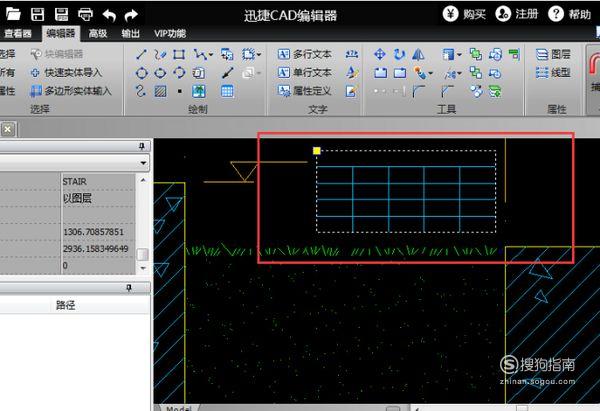Select the Point drawing tool
This screenshot has height=411, width=600.
(x=179, y=91)
